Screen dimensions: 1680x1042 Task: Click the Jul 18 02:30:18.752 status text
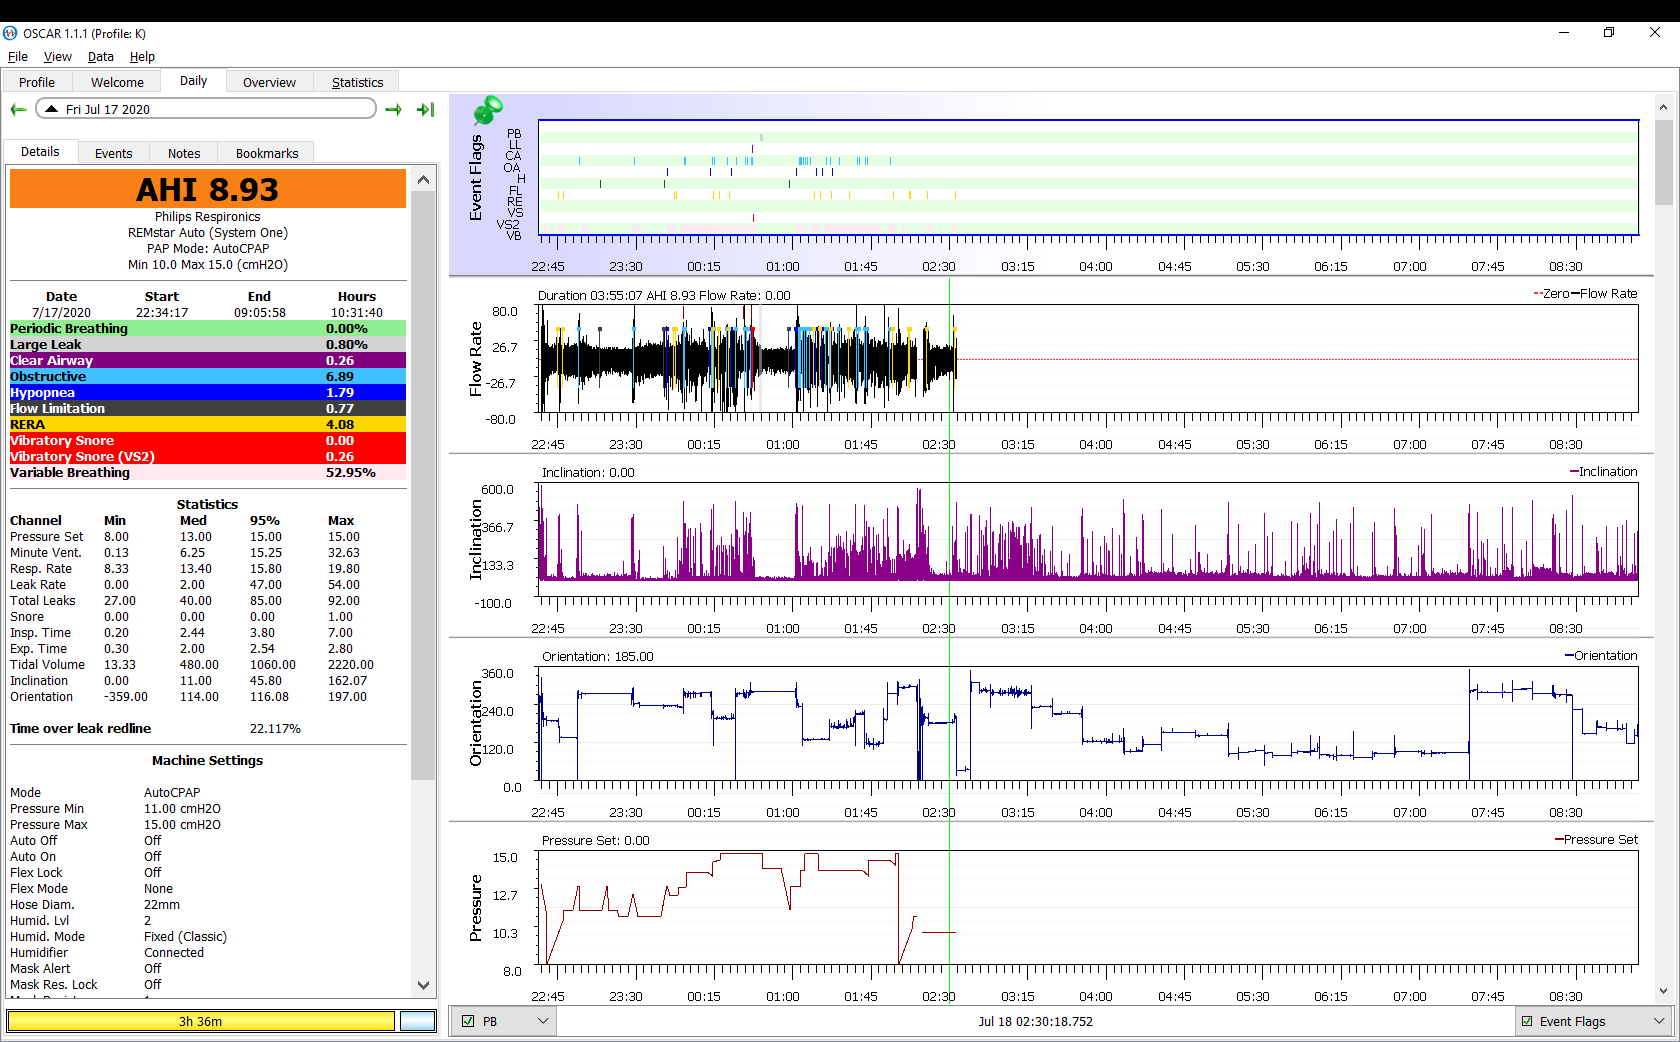(x=1035, y=1022)
